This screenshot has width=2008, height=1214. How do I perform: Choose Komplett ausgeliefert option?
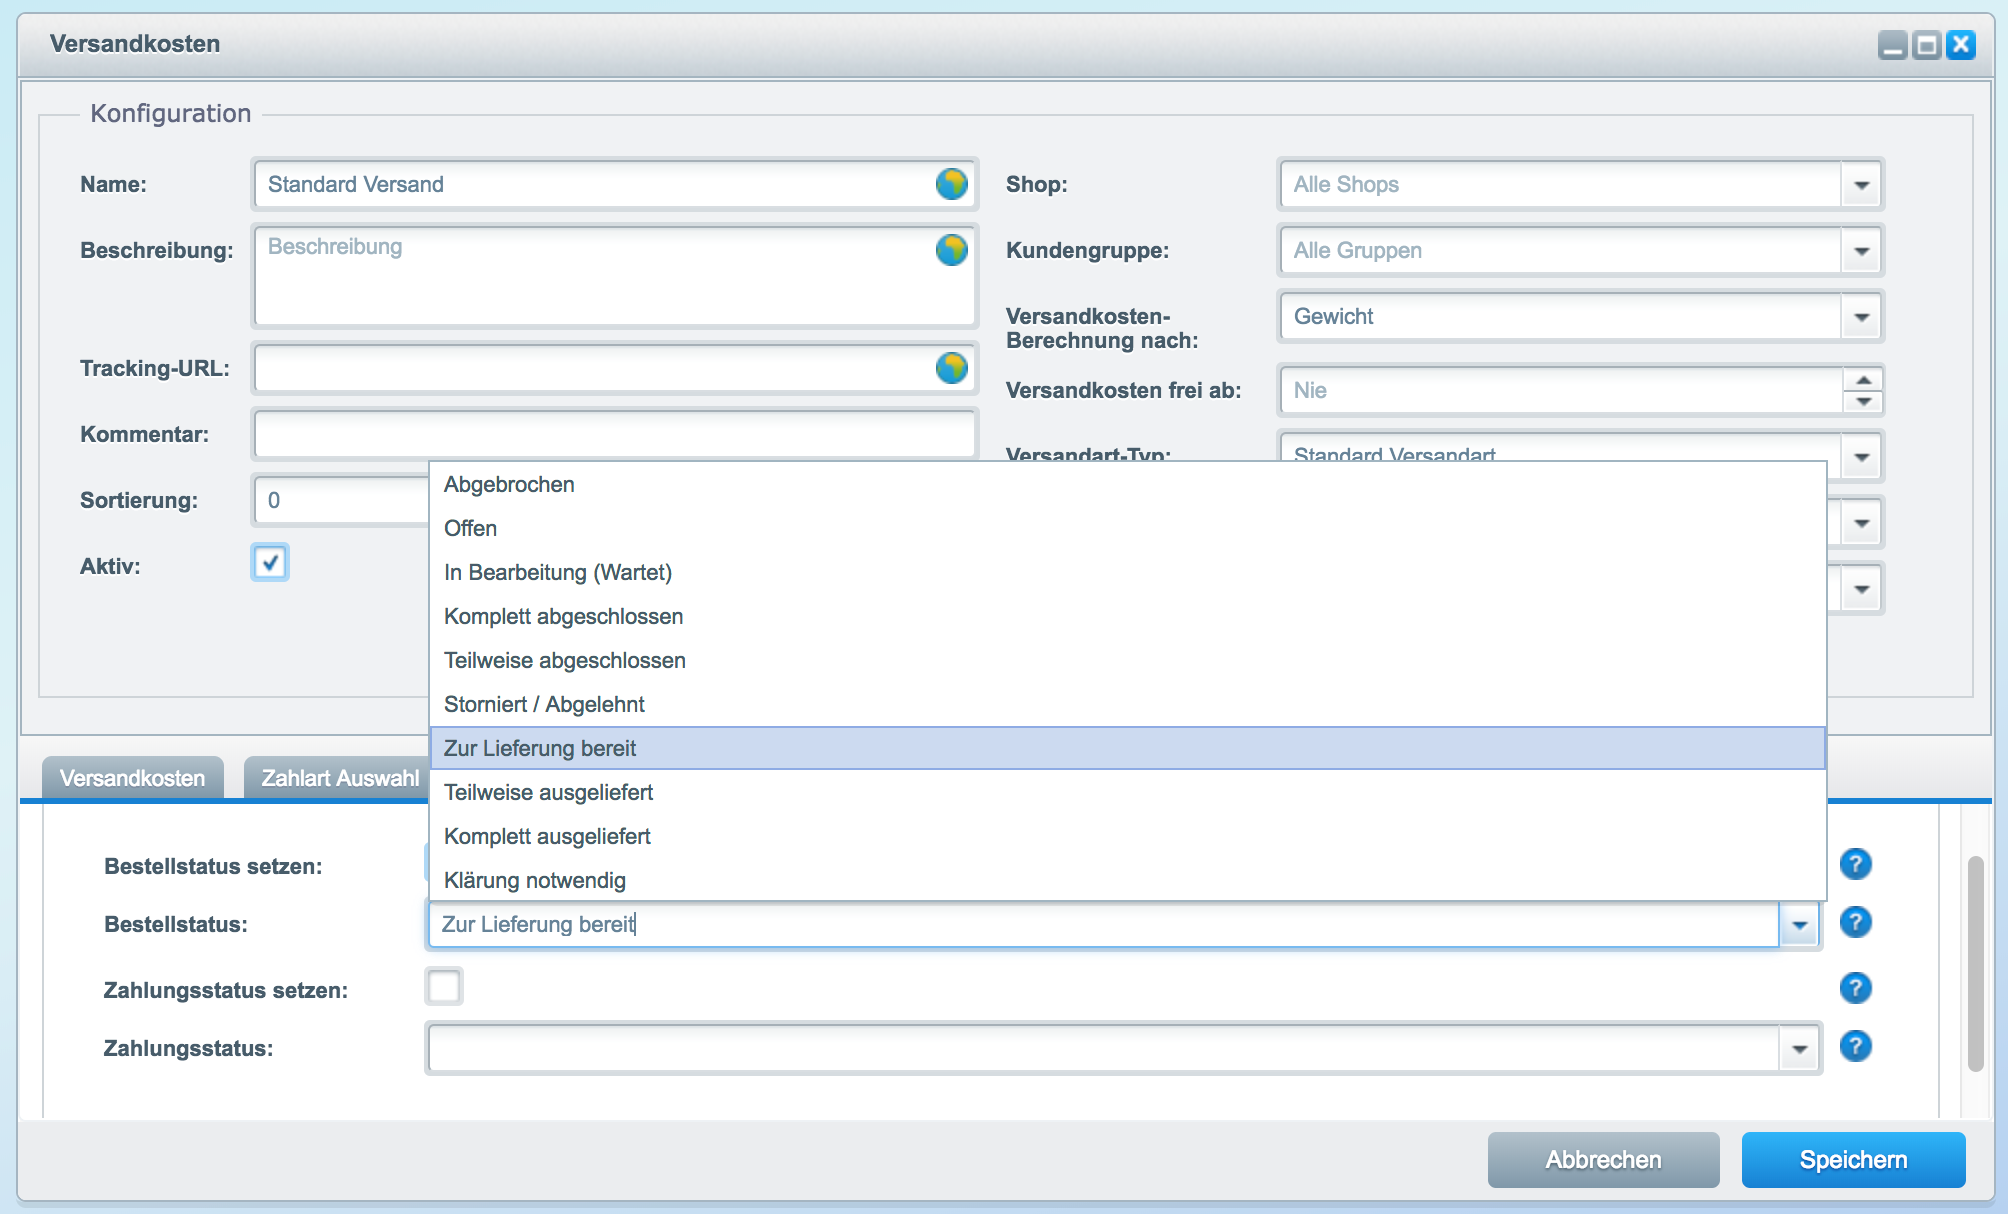(1127, 836)
